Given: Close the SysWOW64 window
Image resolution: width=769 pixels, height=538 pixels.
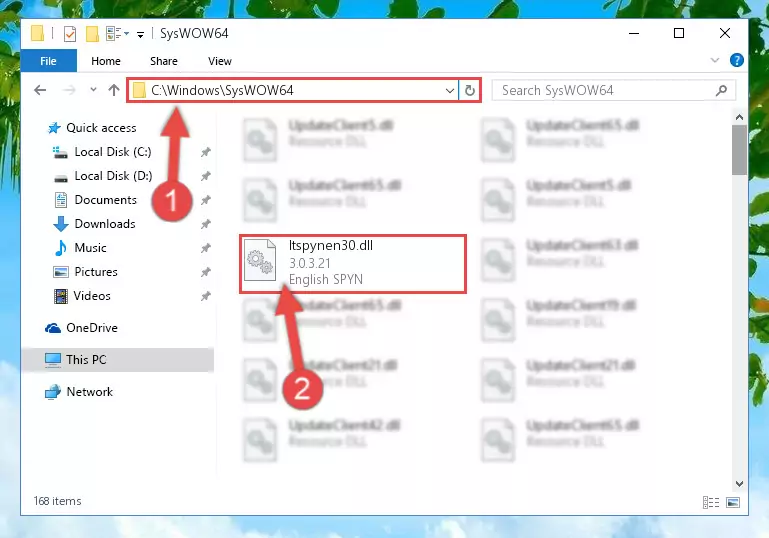Looking at the screenshot, I should click(x=724, y=33).
